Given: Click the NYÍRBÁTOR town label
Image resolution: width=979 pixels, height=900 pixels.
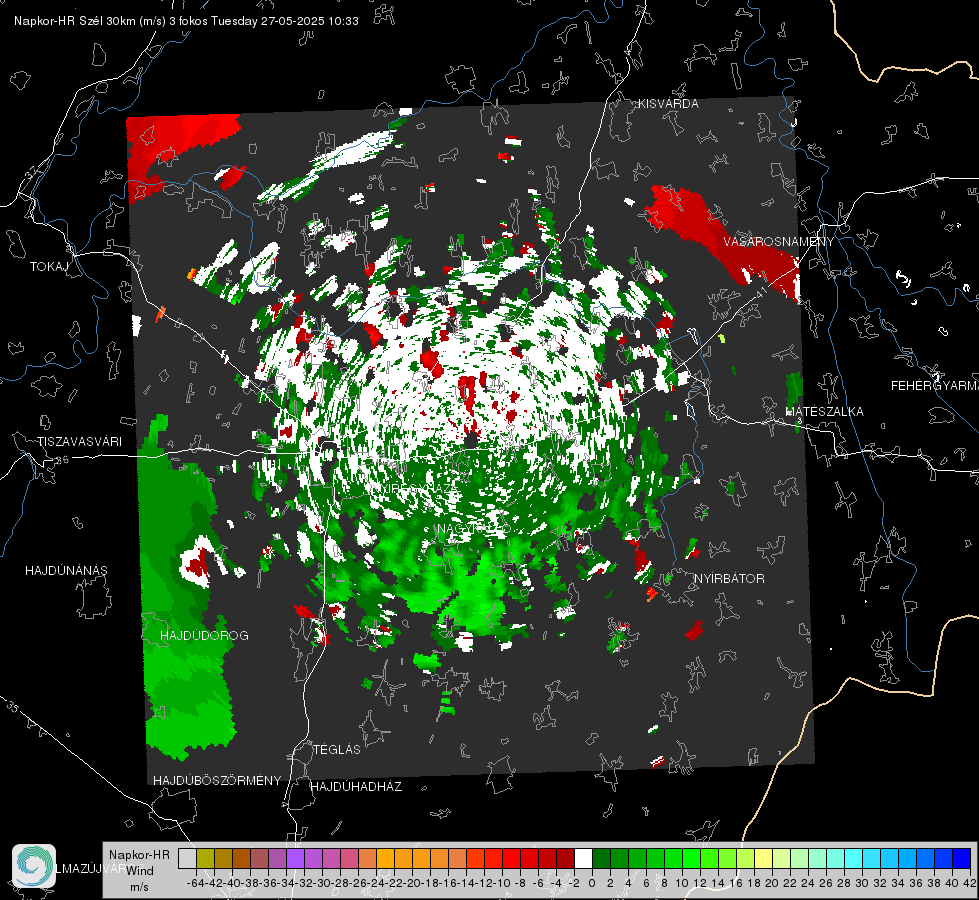Looking at the screenshot, I should (x=729, y=578).
